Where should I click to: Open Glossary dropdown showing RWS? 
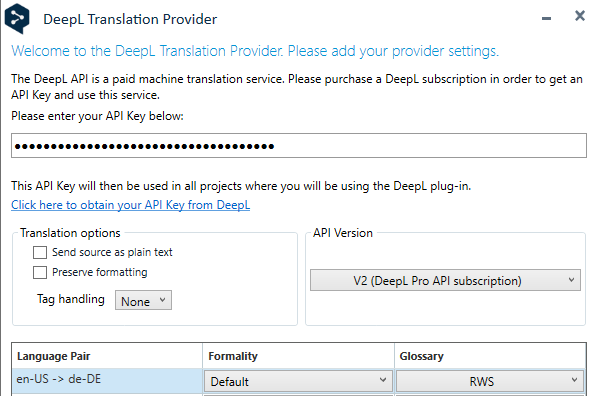point(490,381)
